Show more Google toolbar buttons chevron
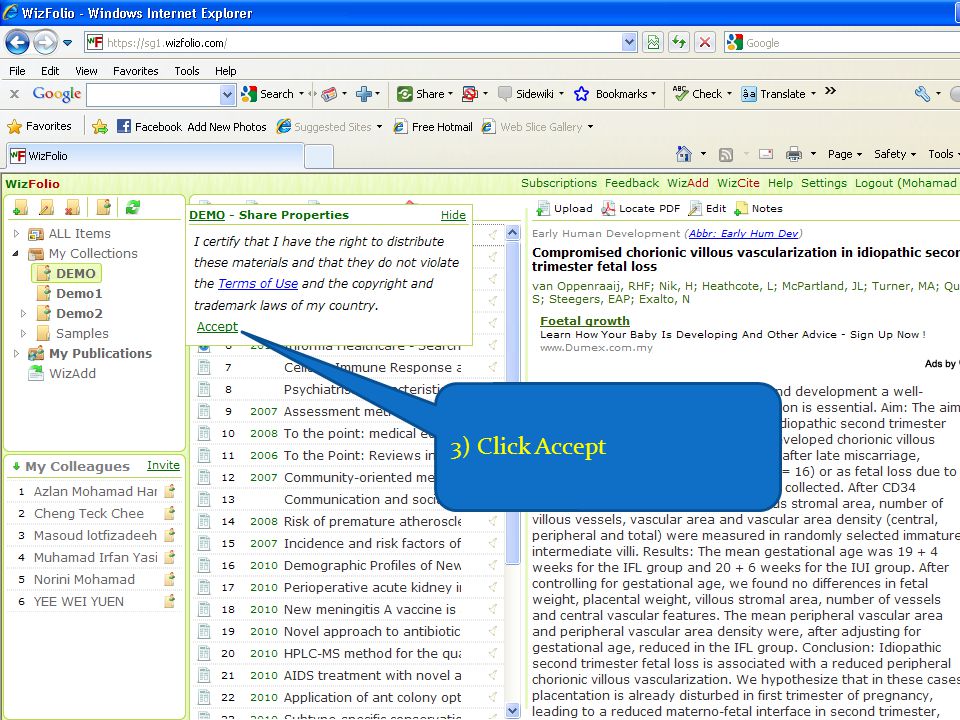Image resolution: width=960 pixels, height=720 pixels. (830, 91)
